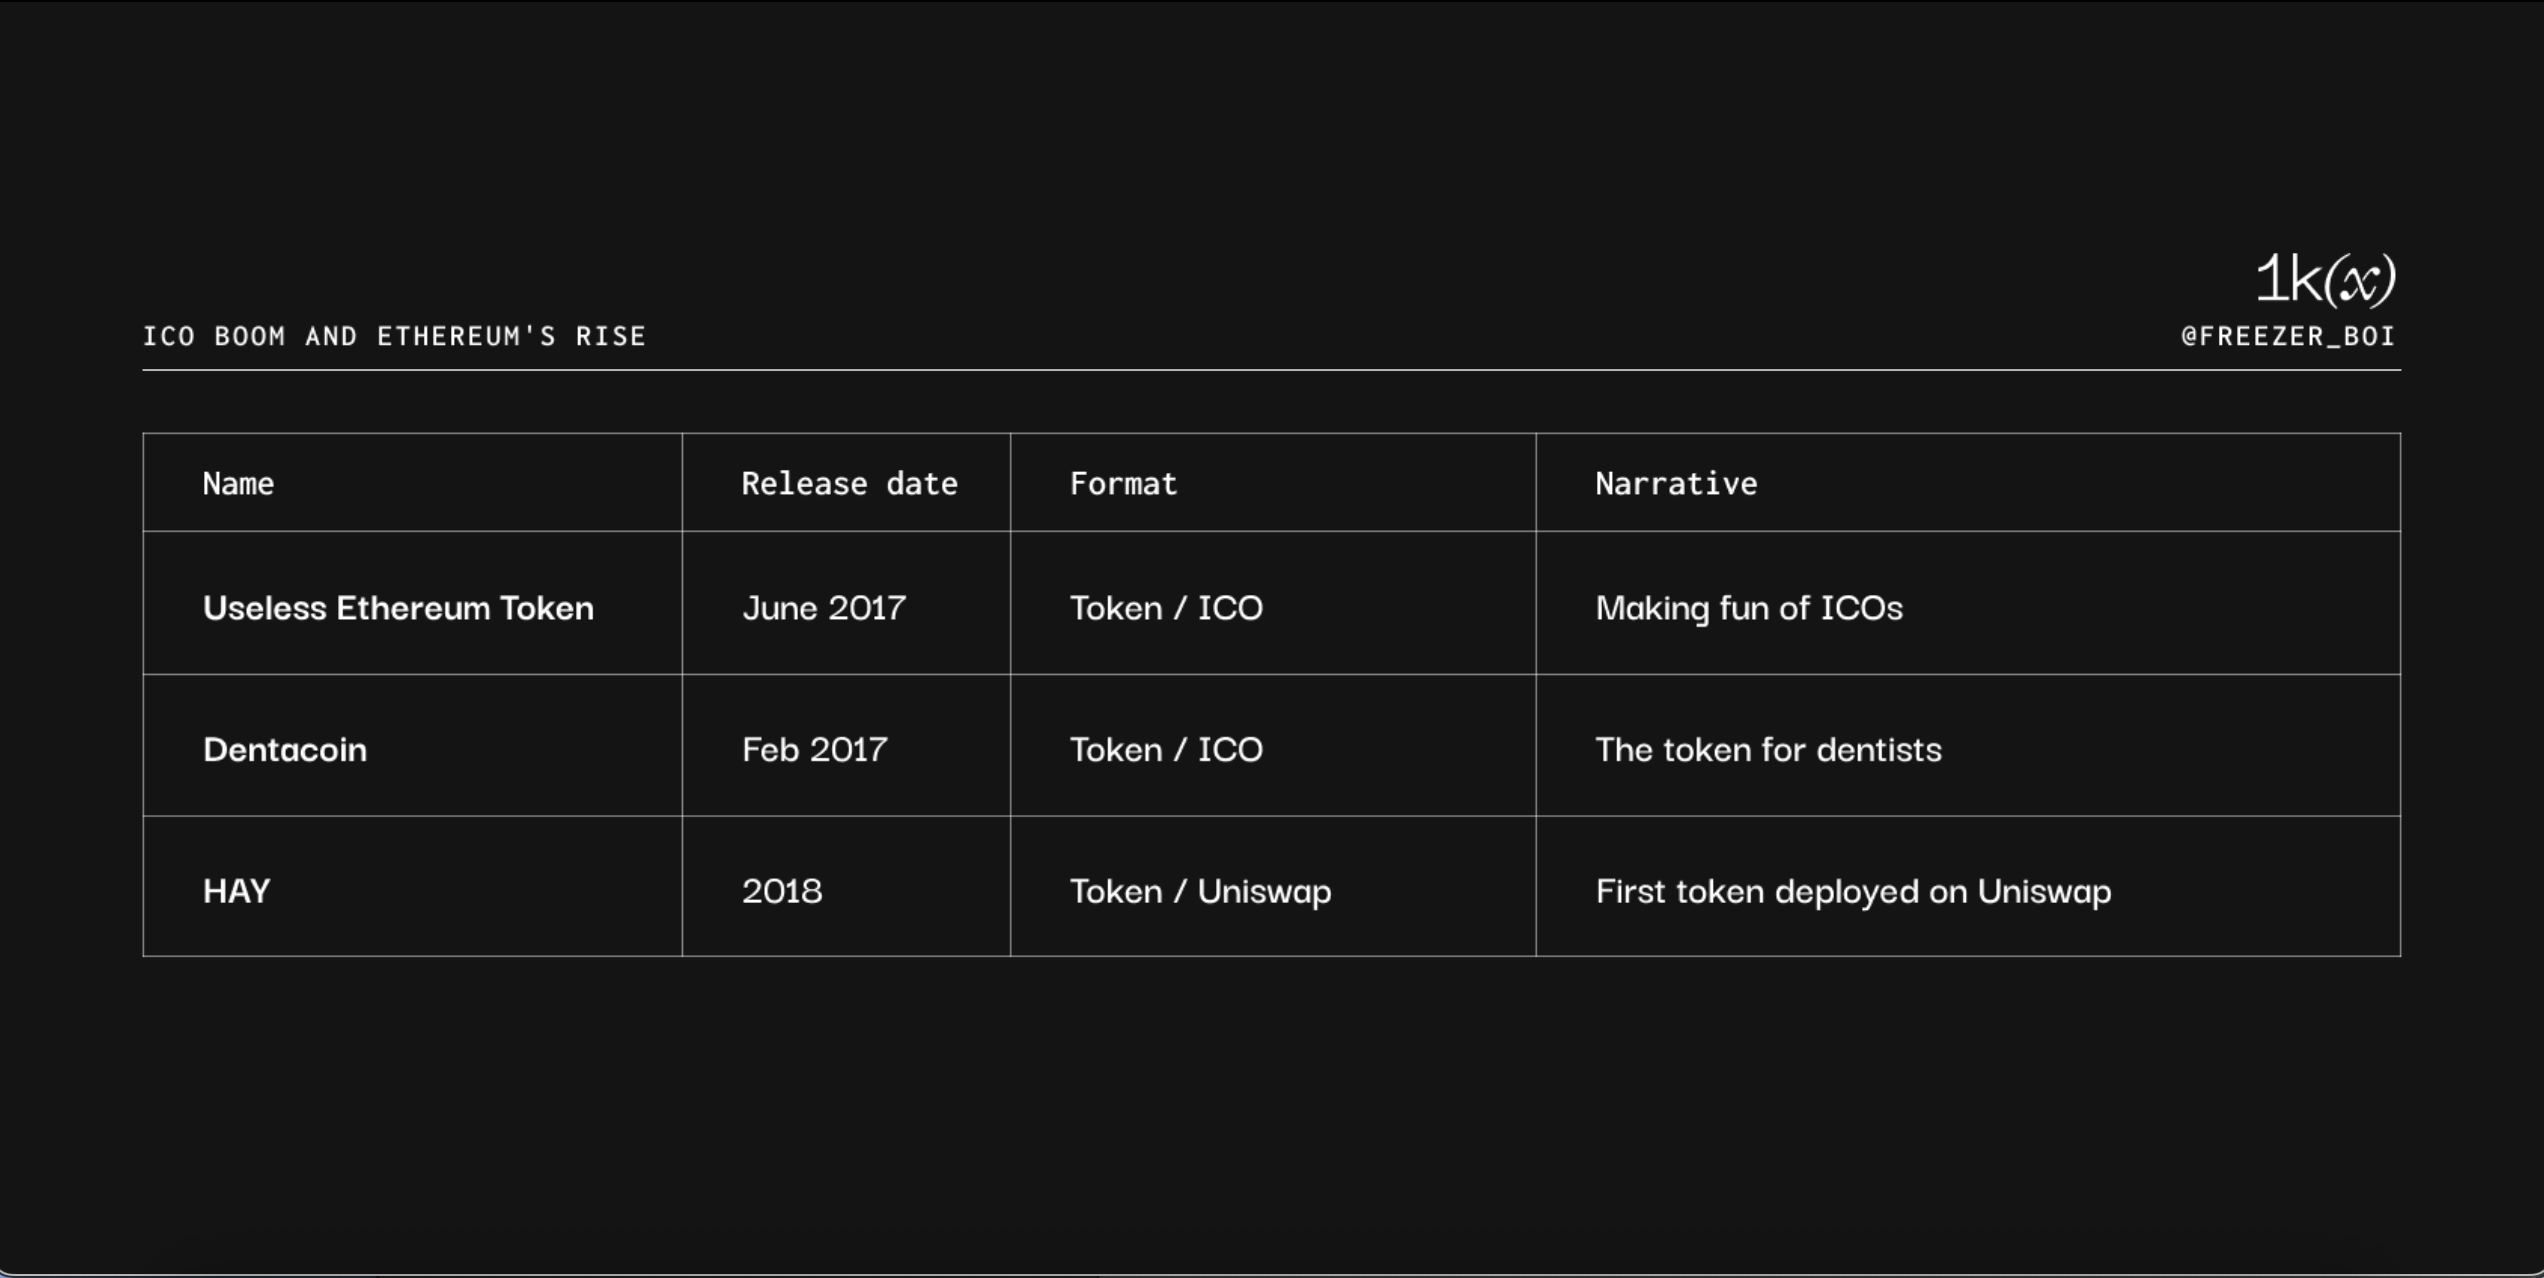Image resolution: width=2544 pixels, height=1278 pixels.
Task: Click the Dentacoin name cell
Action: 285,750
